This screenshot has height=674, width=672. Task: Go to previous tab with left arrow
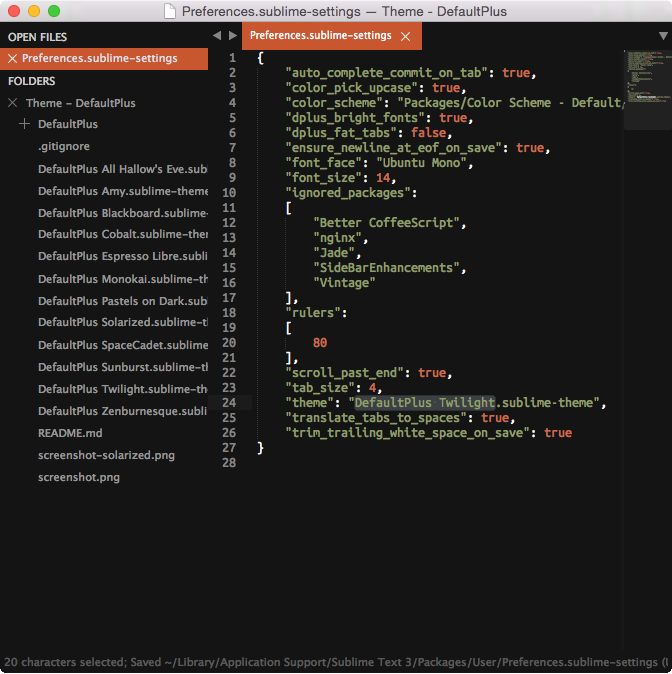(217, 36)
